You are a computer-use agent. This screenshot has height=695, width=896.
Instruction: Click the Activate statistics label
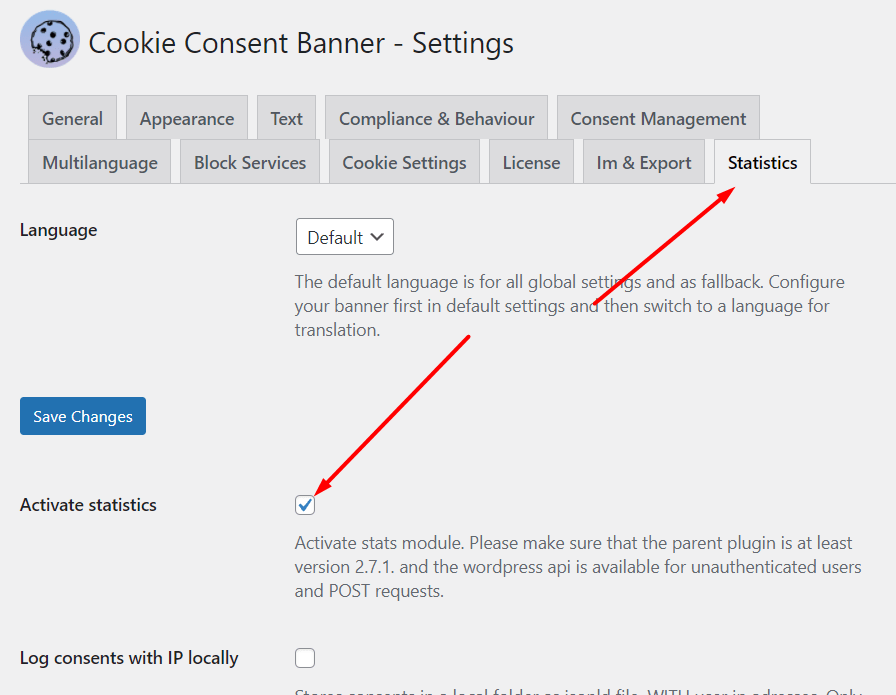(88, 505)
